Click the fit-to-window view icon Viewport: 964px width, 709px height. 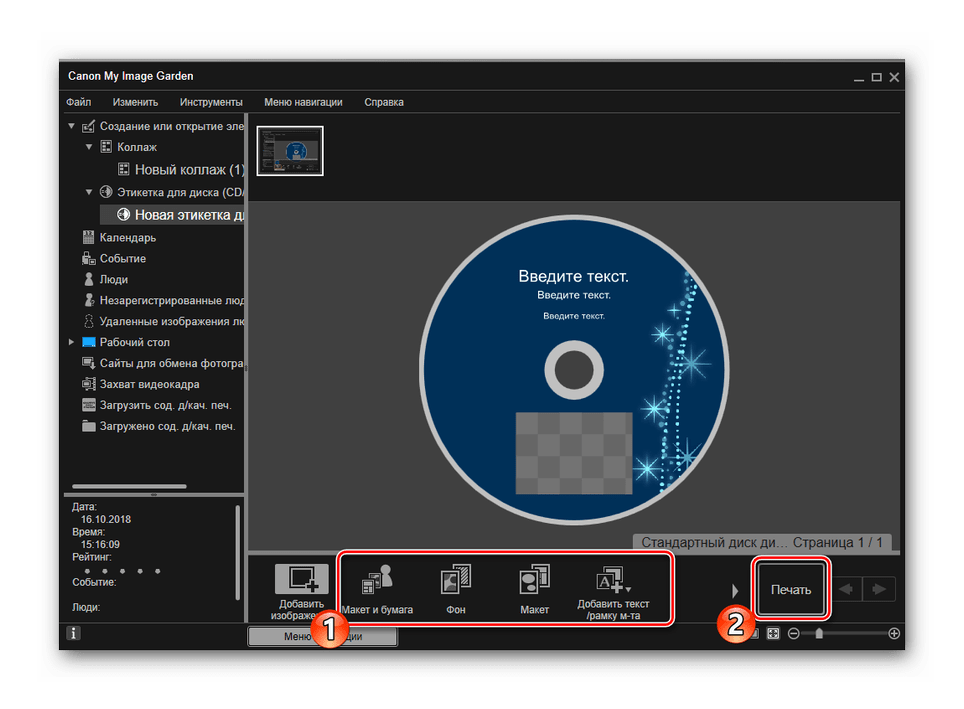[x=773, y=633]
